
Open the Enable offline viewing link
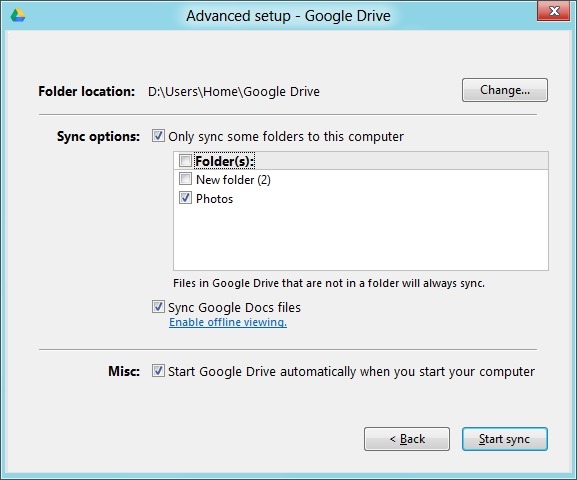point(228,322)
